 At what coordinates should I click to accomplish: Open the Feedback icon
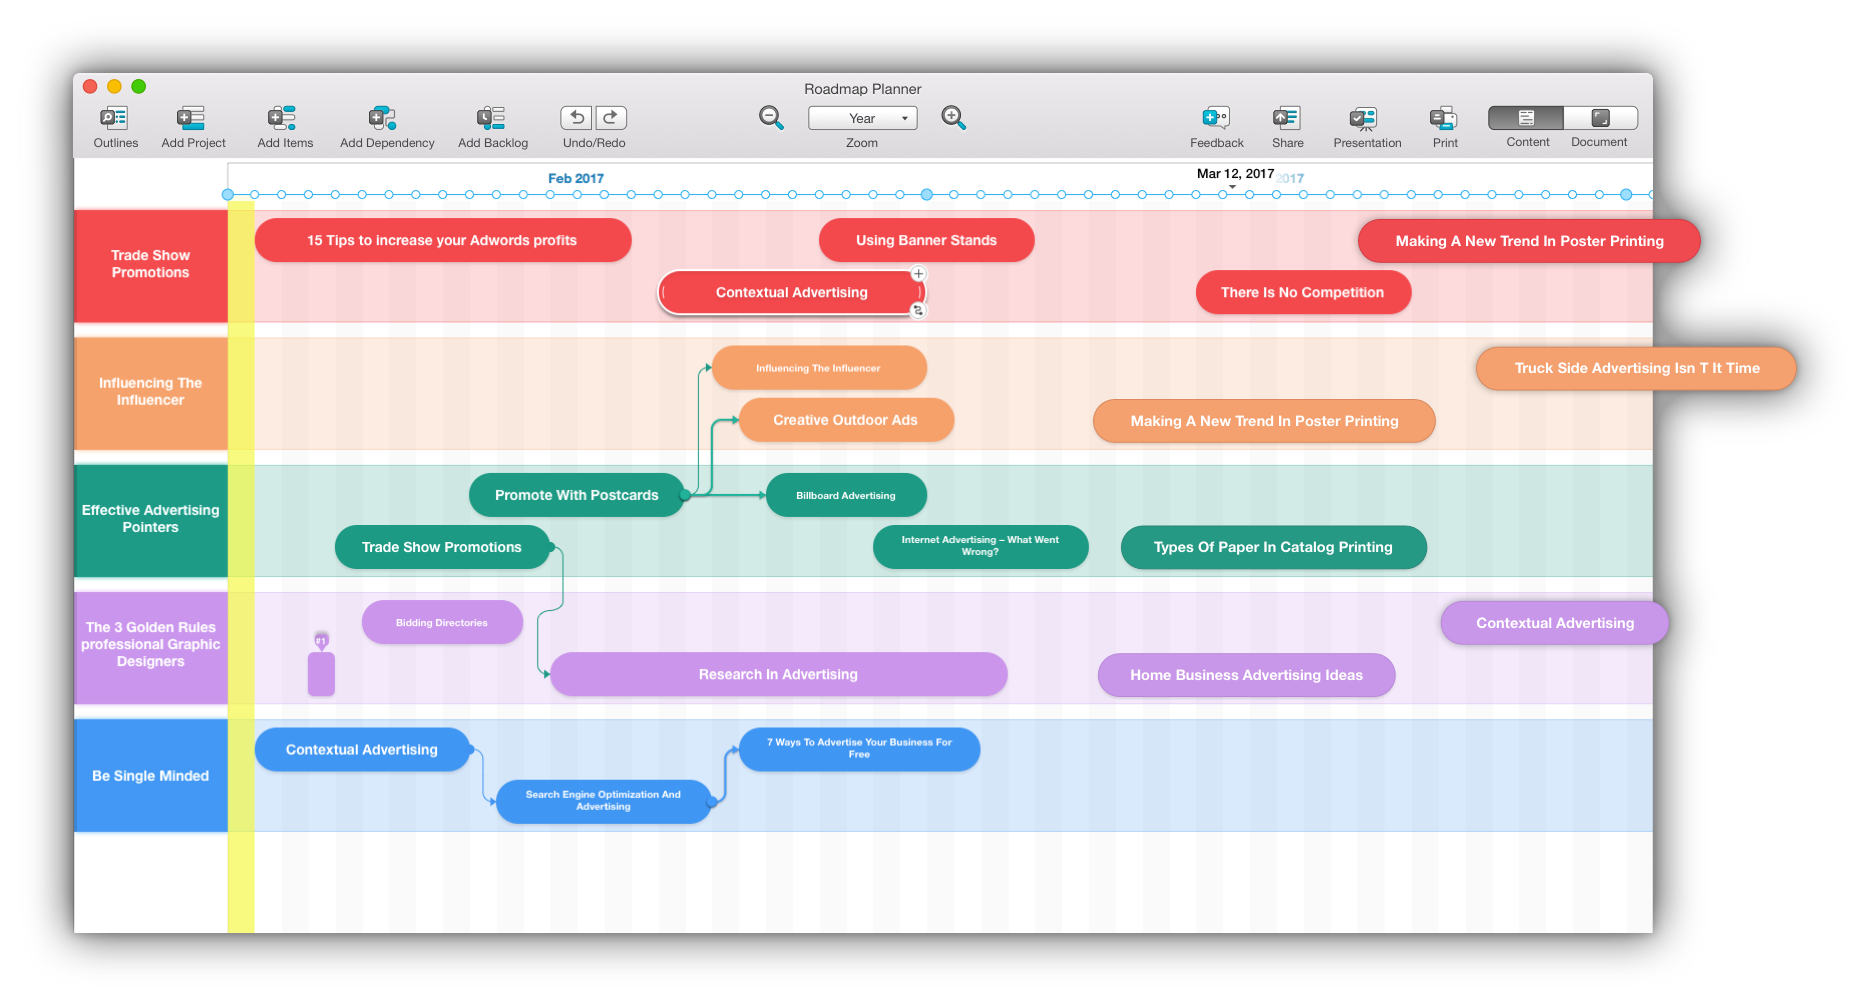1216,118
